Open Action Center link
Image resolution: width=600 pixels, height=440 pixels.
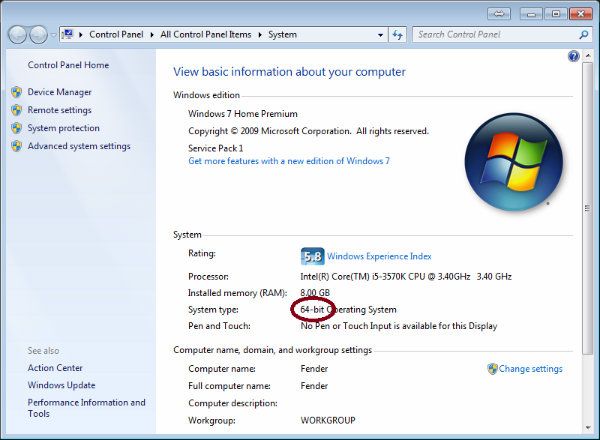55,368
